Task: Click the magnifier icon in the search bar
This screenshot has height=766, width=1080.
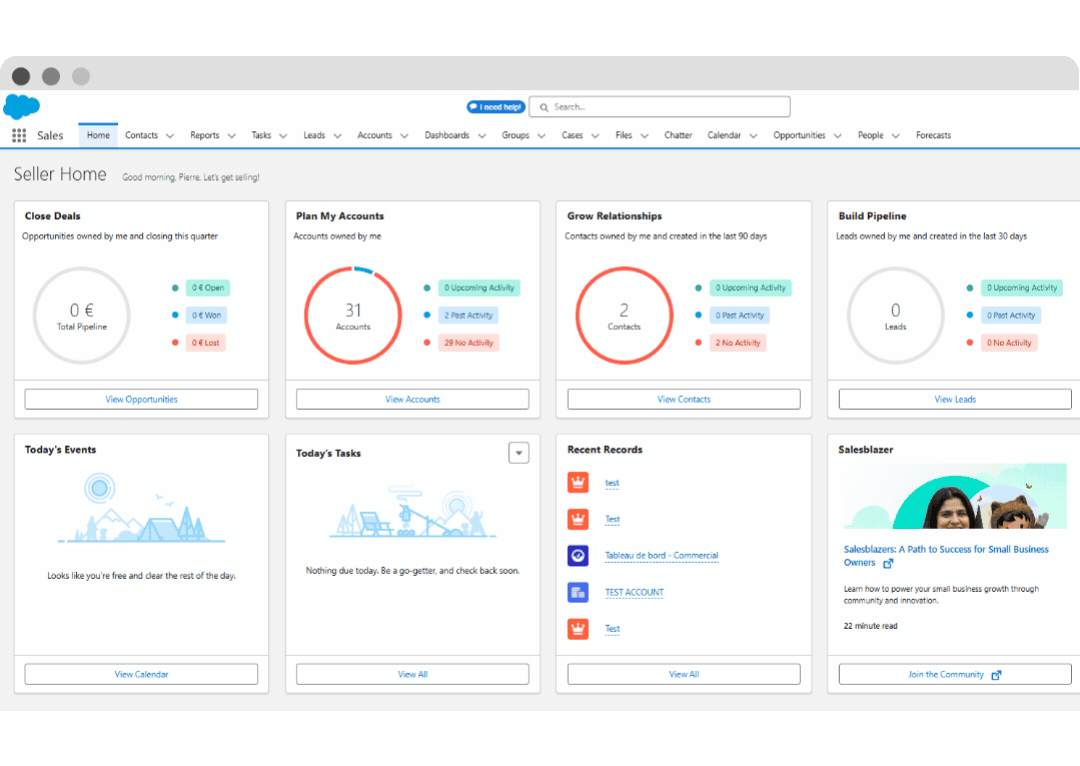Action: pyautogui.click(x=543, y=107)
